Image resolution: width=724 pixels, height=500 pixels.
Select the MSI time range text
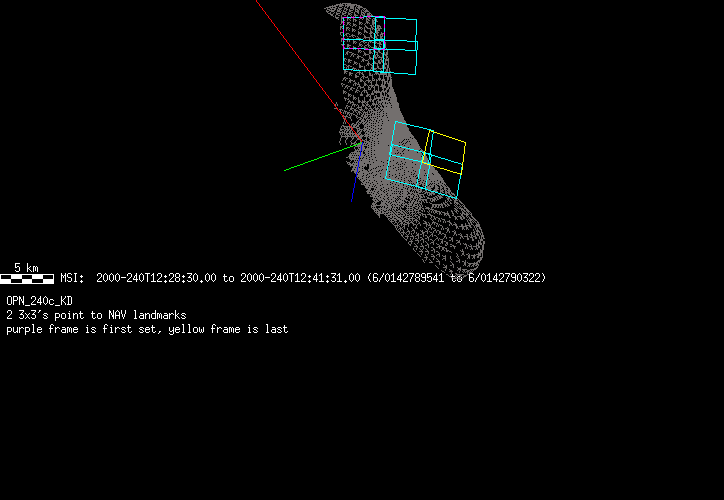(303, 278)
